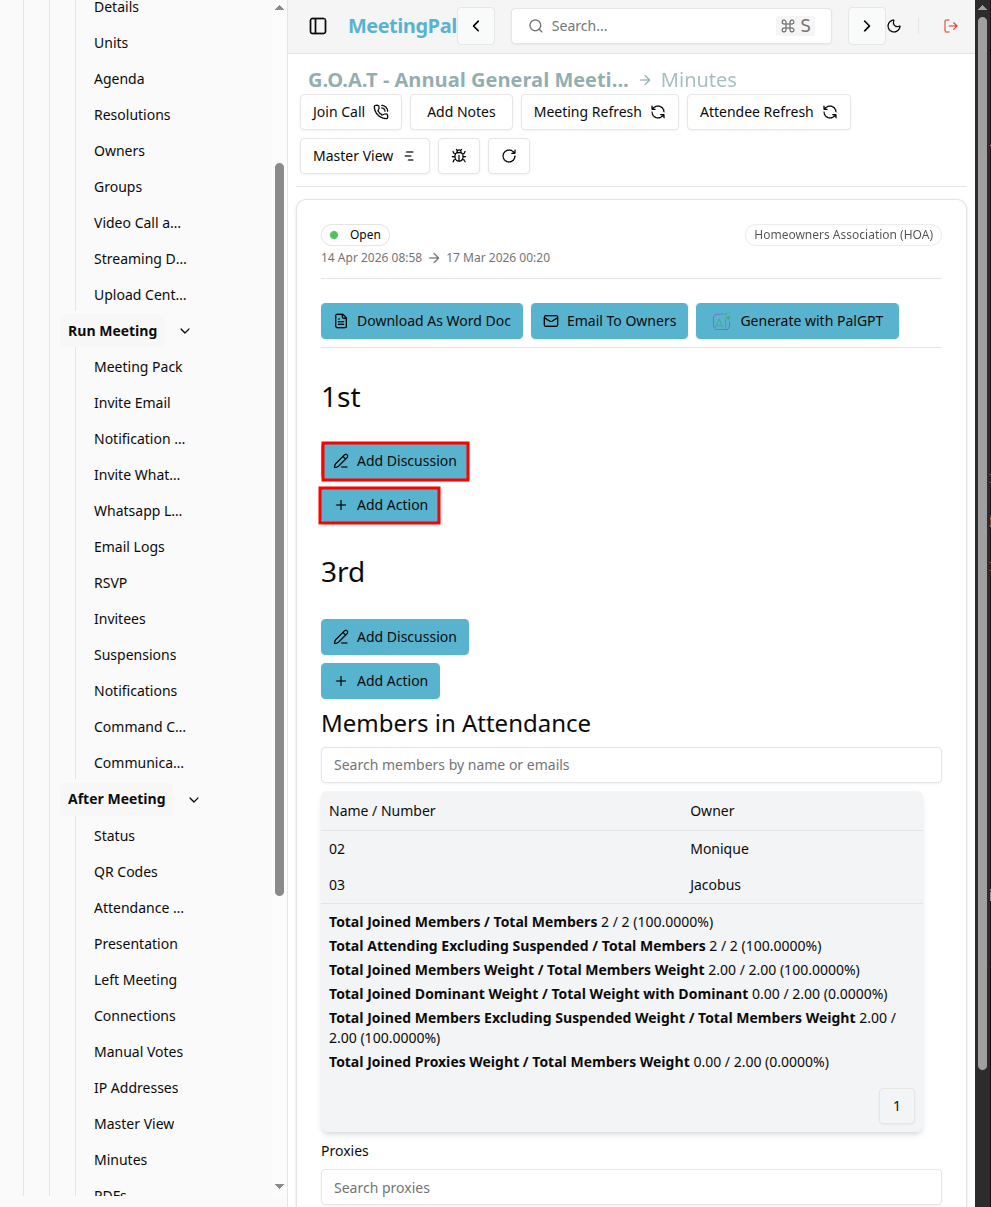Click the sidebar scrollbar up arrow

pyautogui.click(x=280, y=8)
